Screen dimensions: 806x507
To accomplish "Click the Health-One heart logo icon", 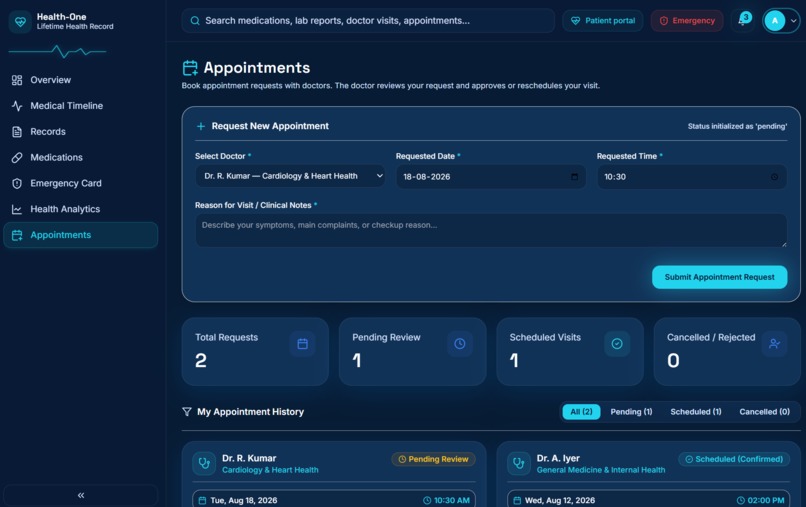I will [x=20, y=22].
